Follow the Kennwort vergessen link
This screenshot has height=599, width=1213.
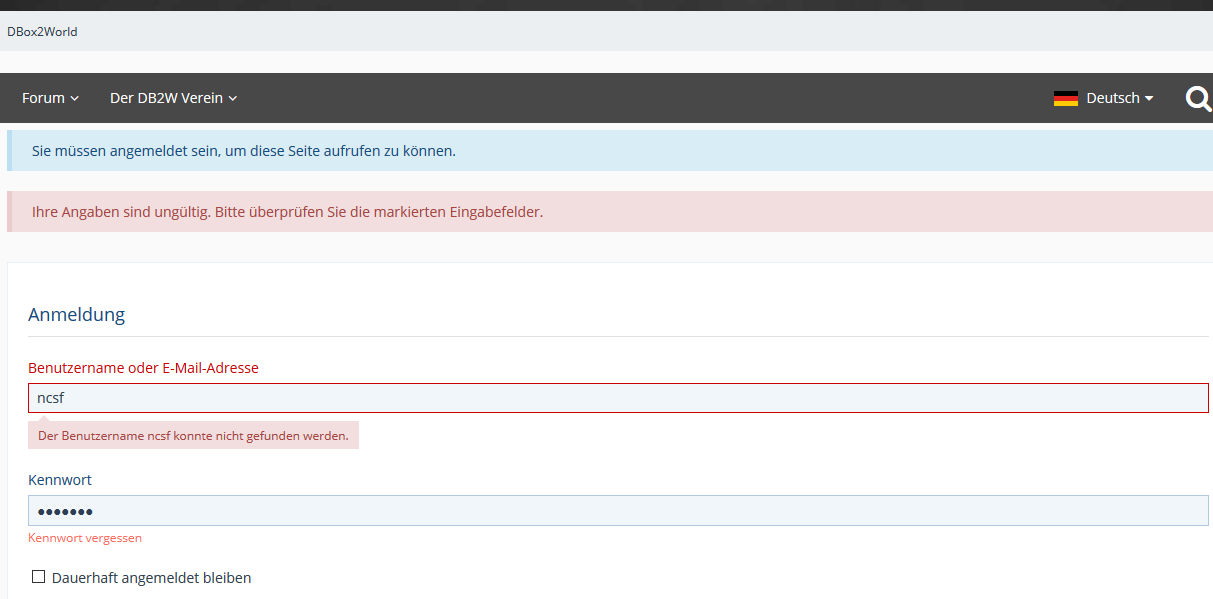pos(85,538)
